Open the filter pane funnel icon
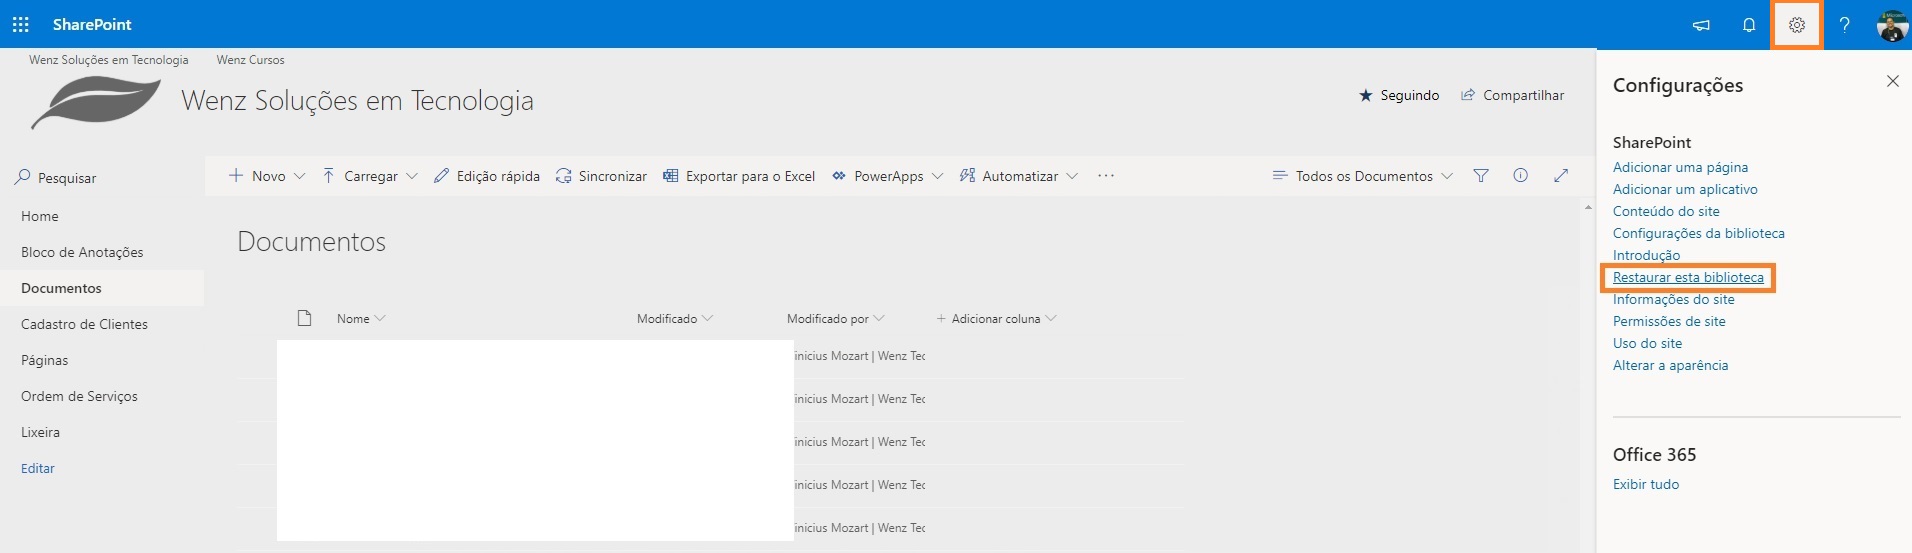 (1481, 176)
